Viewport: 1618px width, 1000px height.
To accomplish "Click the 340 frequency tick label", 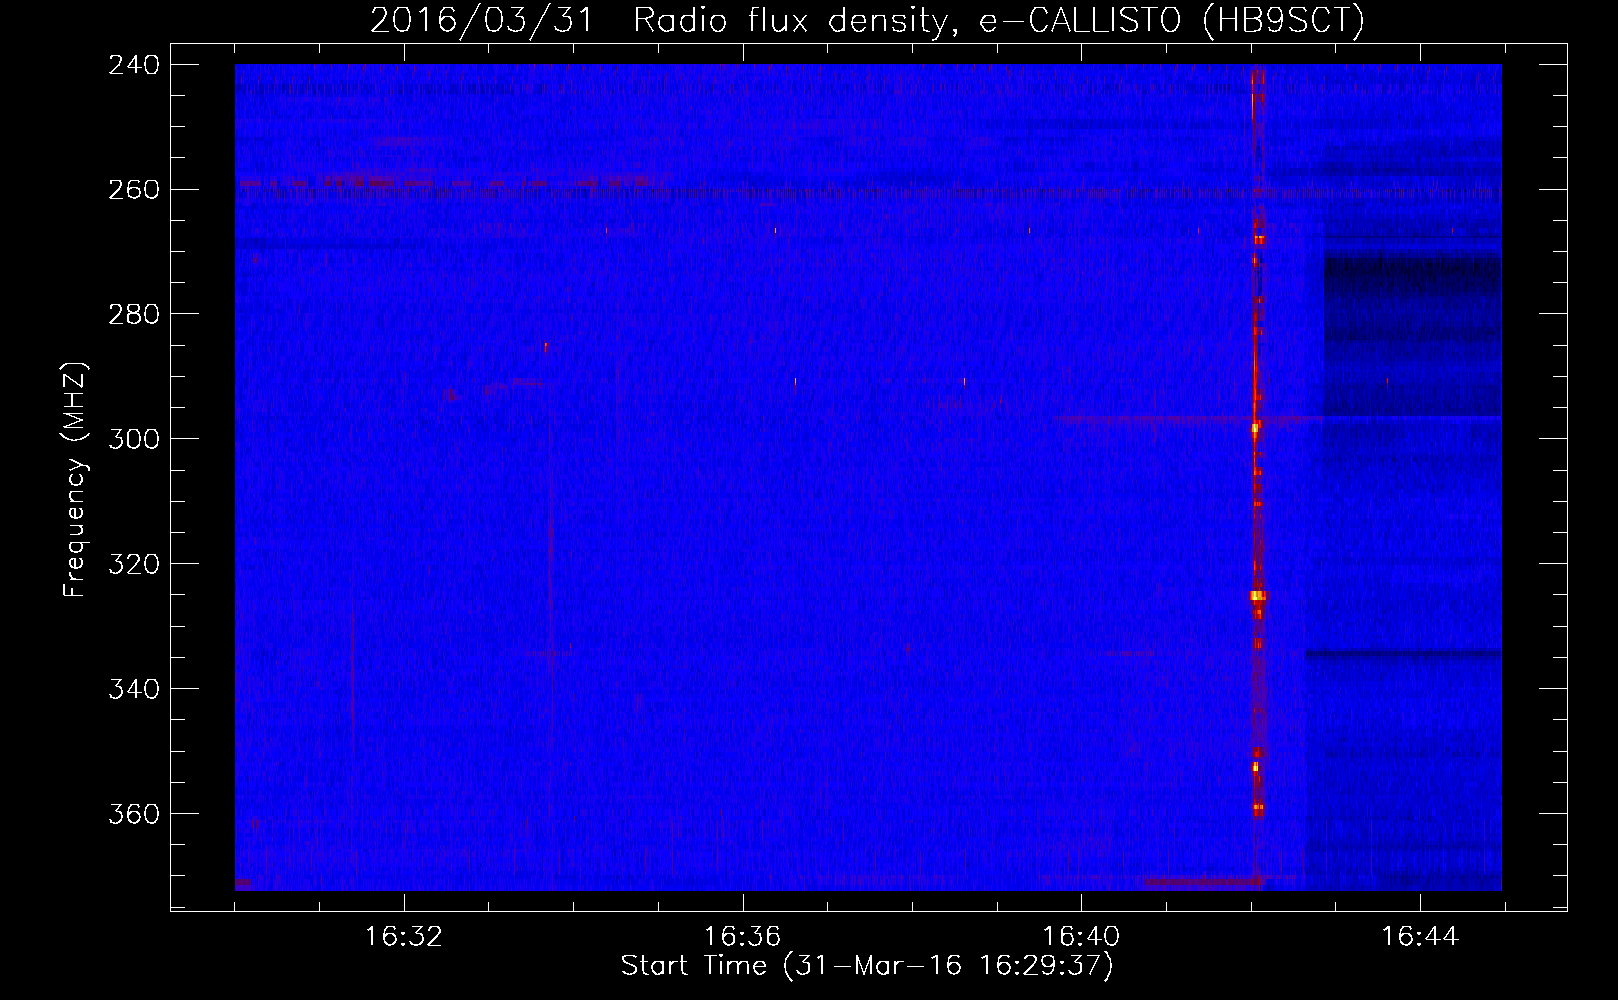I will [x=134, y=690].
